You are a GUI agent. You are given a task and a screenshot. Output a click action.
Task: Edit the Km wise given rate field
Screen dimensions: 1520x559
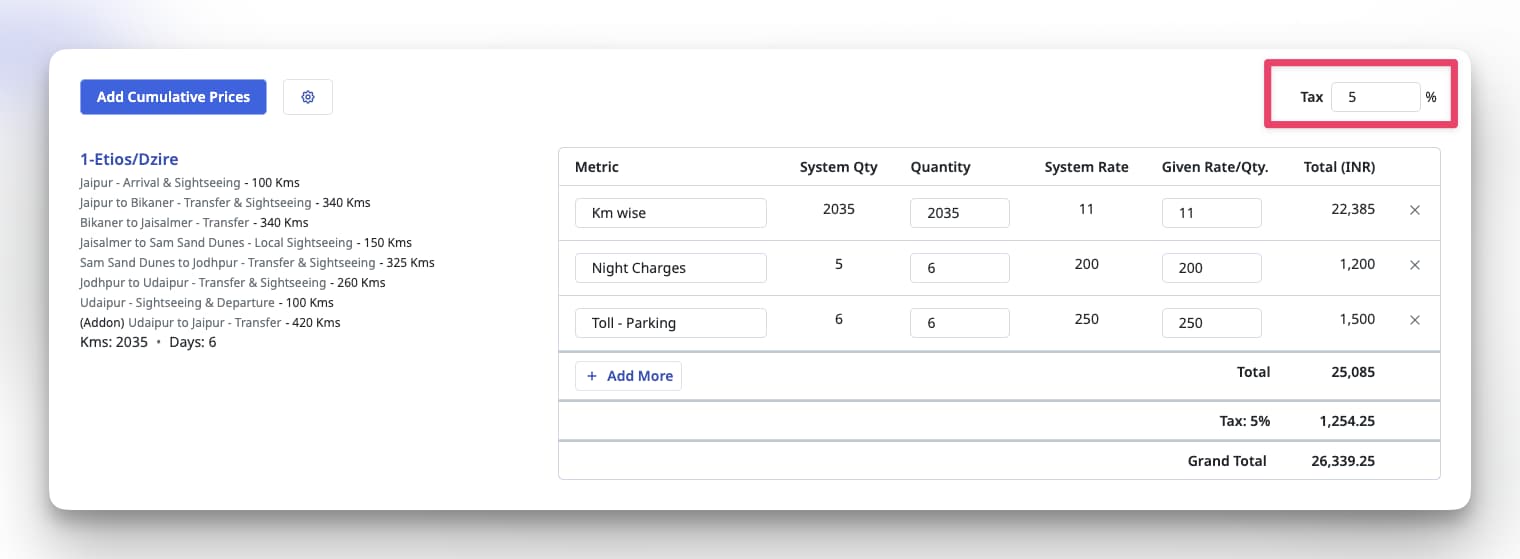pyautogui.click(x=1211, y=213)
